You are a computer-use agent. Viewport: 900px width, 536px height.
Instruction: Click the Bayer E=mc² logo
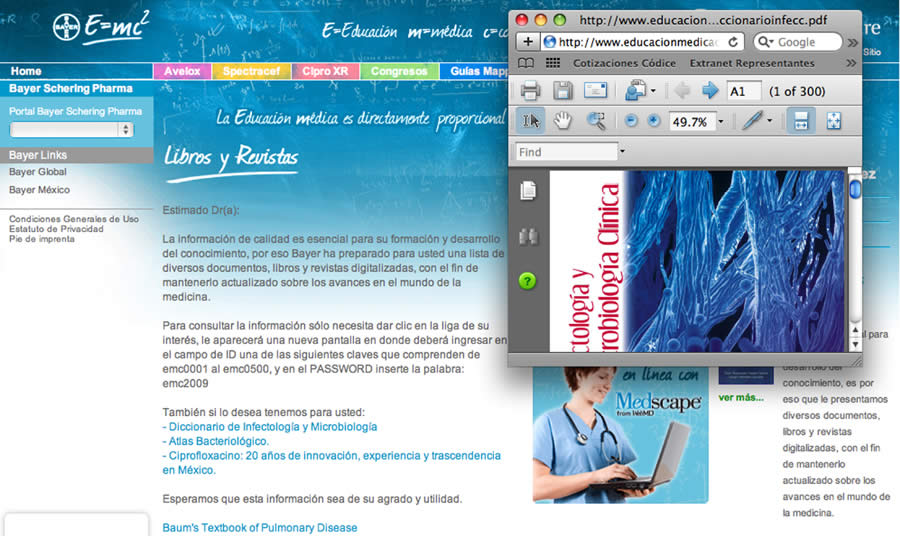click(x=101, y=27)
